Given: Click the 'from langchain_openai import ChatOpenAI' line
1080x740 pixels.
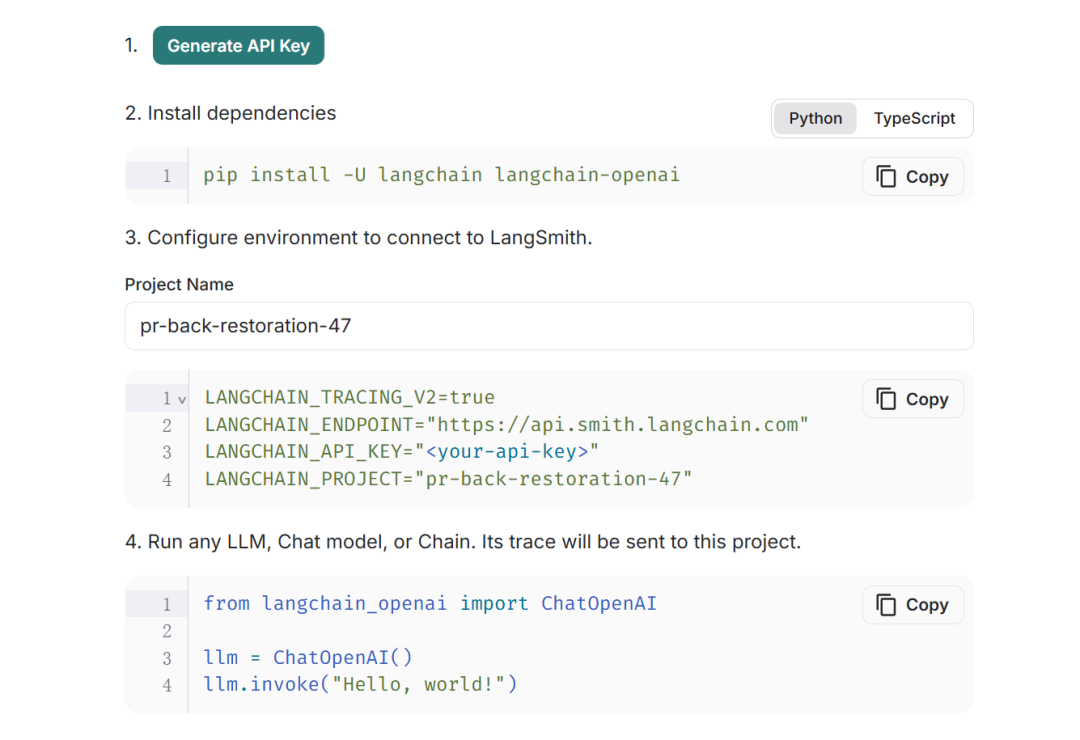Looking at the screenshot, I should (430, 604).
